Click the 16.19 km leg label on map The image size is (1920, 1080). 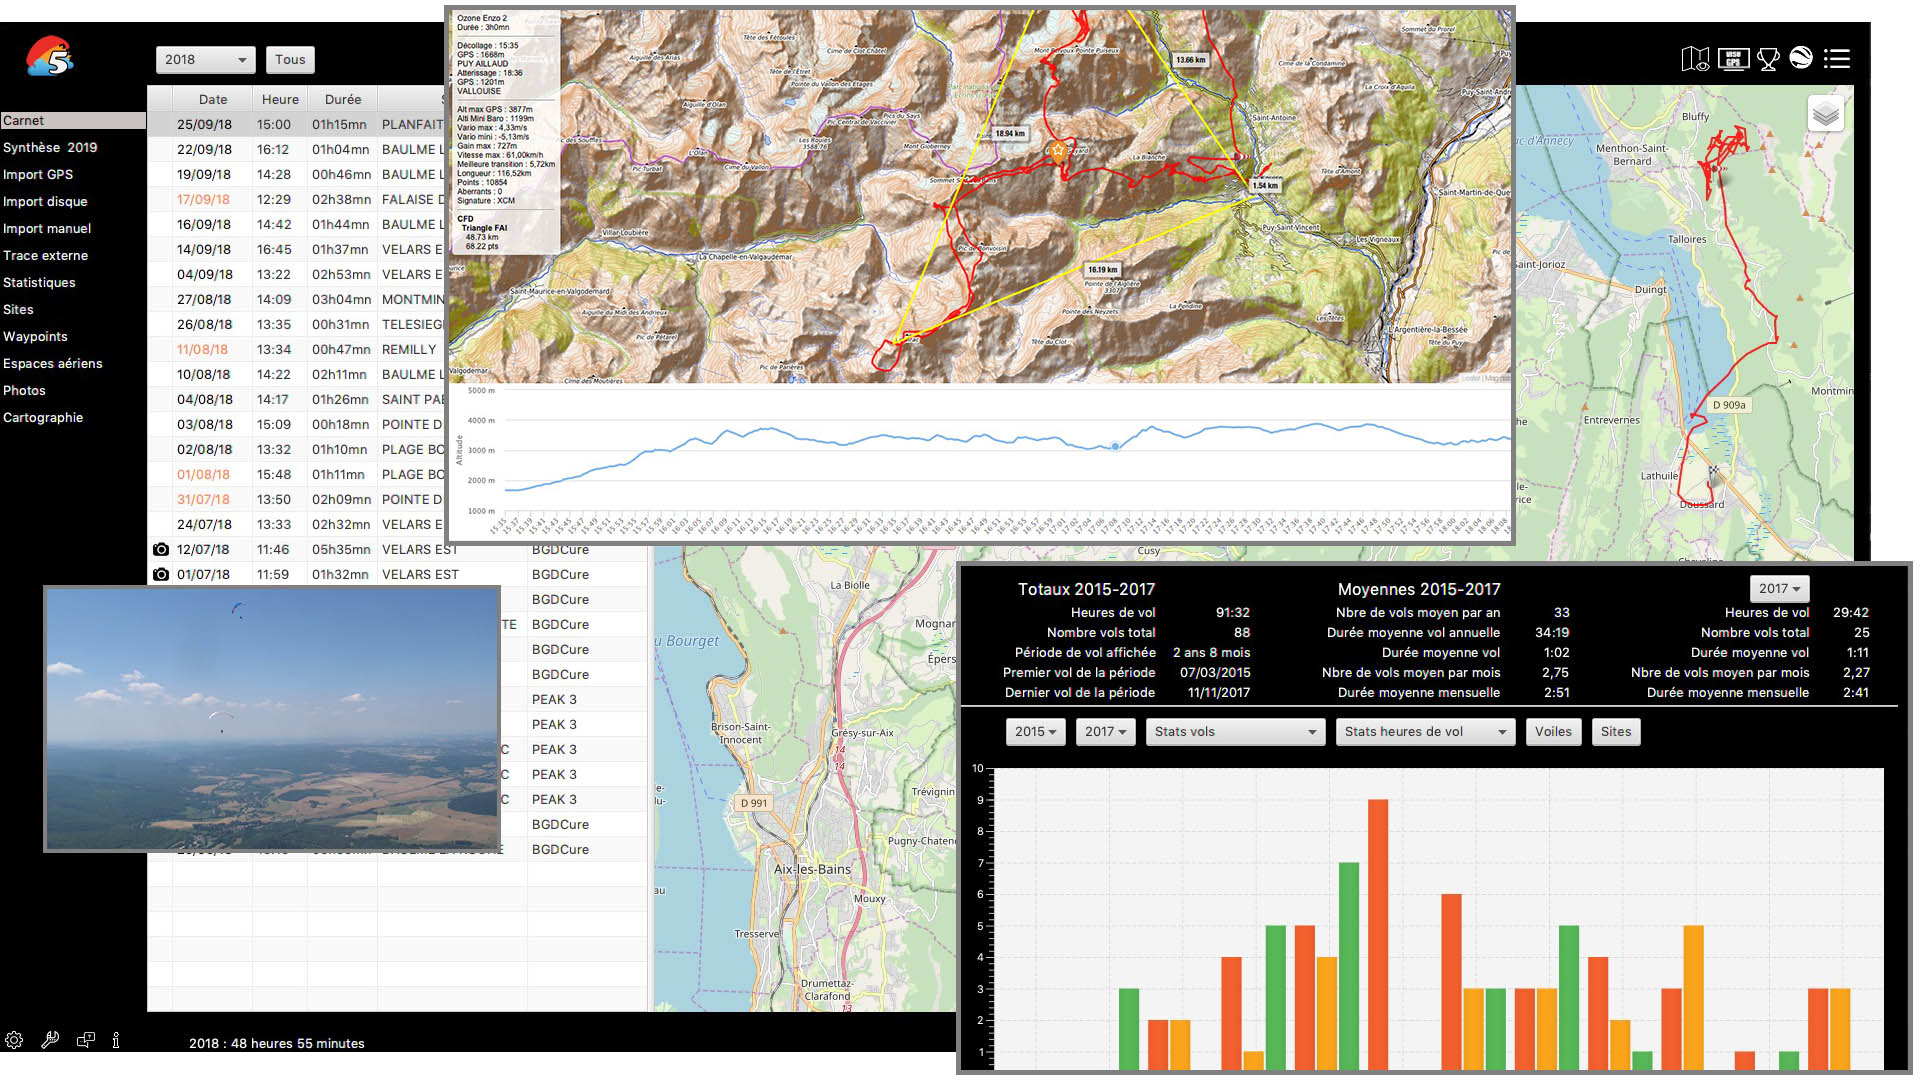click(x=1103, y=269)
